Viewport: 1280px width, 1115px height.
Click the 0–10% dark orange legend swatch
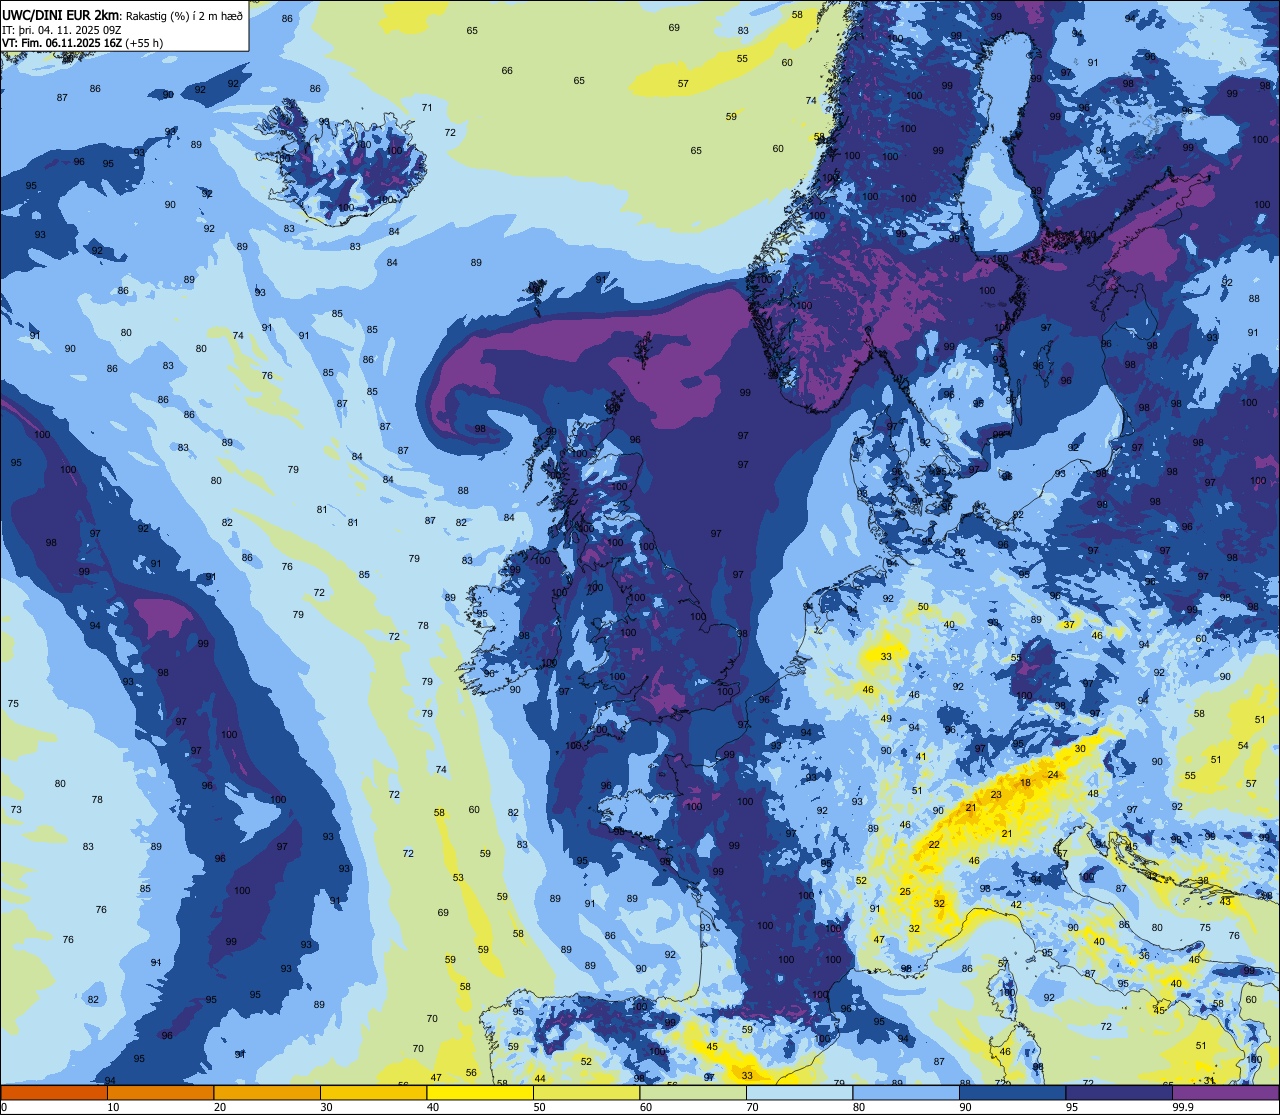coord(54,1092)
